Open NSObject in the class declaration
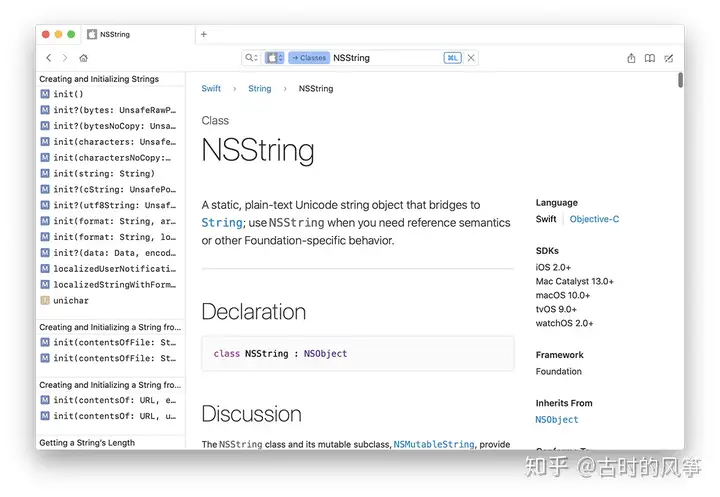This screenshot has width=720, height=497. [x=325, y=354]
